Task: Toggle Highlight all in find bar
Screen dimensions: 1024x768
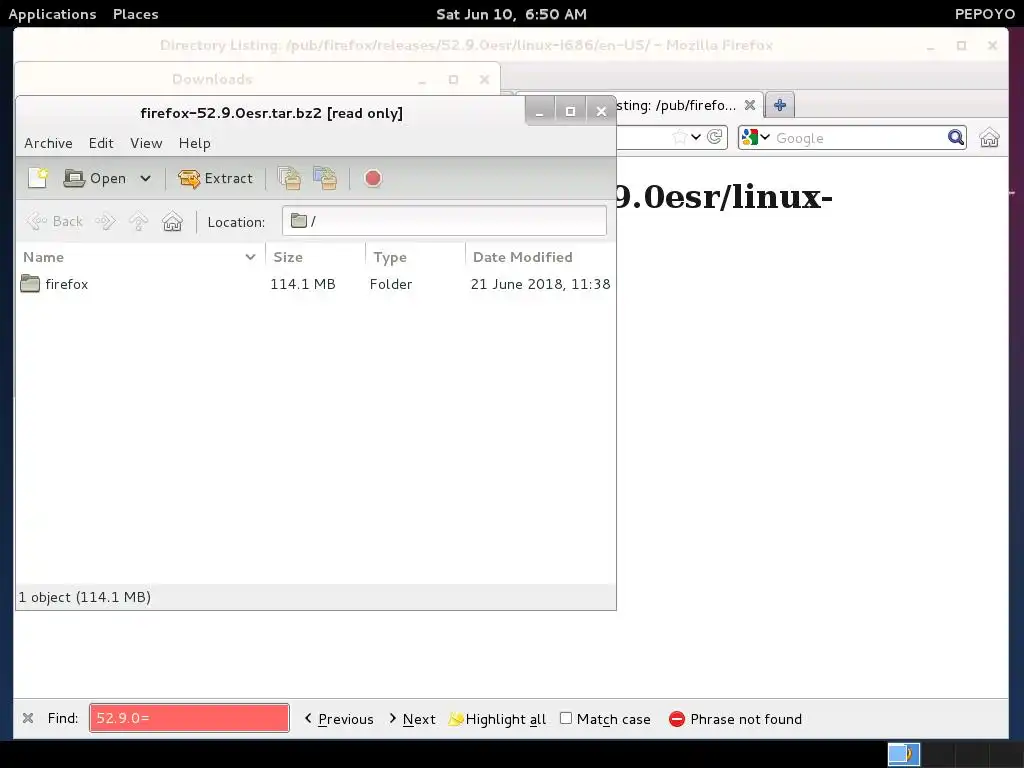Action: coord(498,719)
